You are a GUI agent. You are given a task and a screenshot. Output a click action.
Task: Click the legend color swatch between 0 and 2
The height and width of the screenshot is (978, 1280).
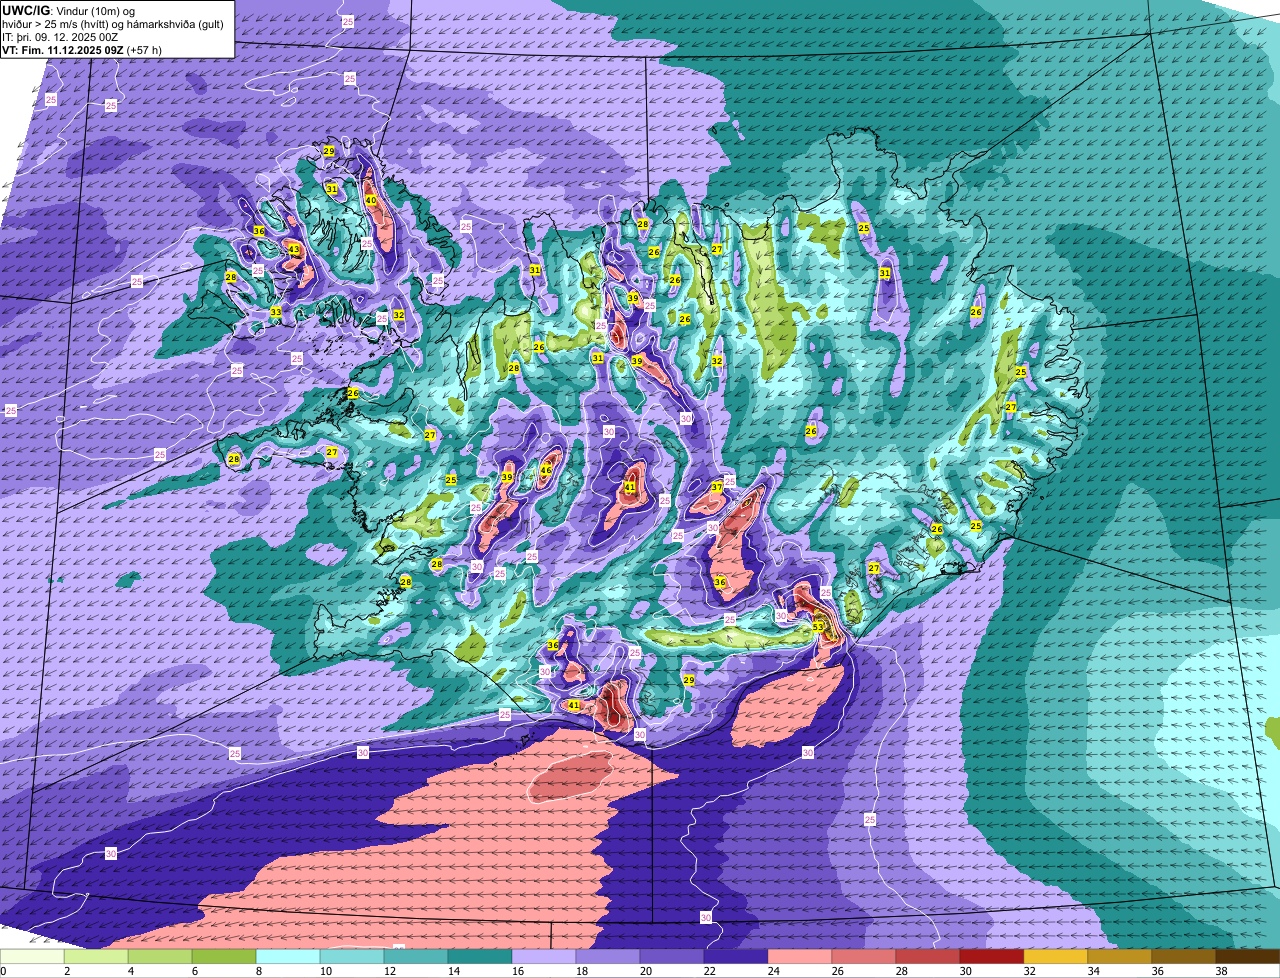32,956
